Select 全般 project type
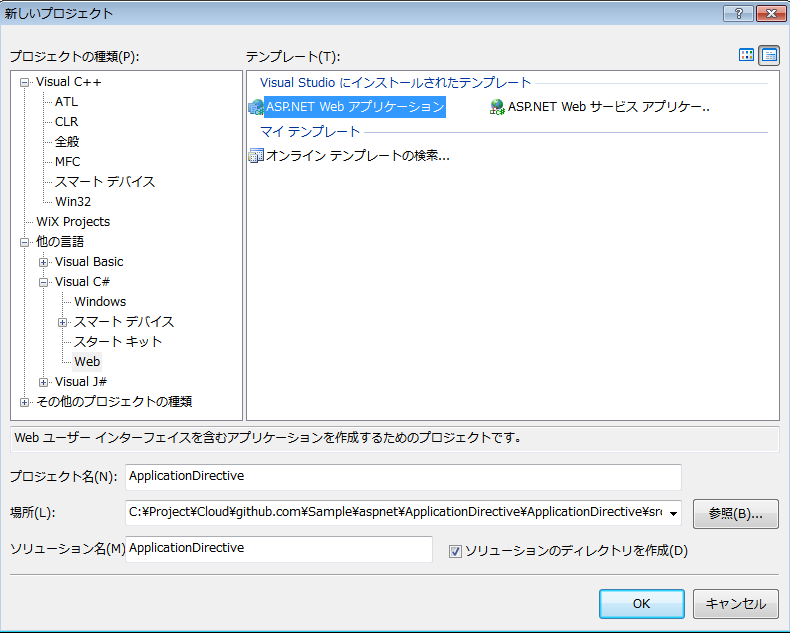The width and height of the screenshot is (790, 633). coord(67,142)
